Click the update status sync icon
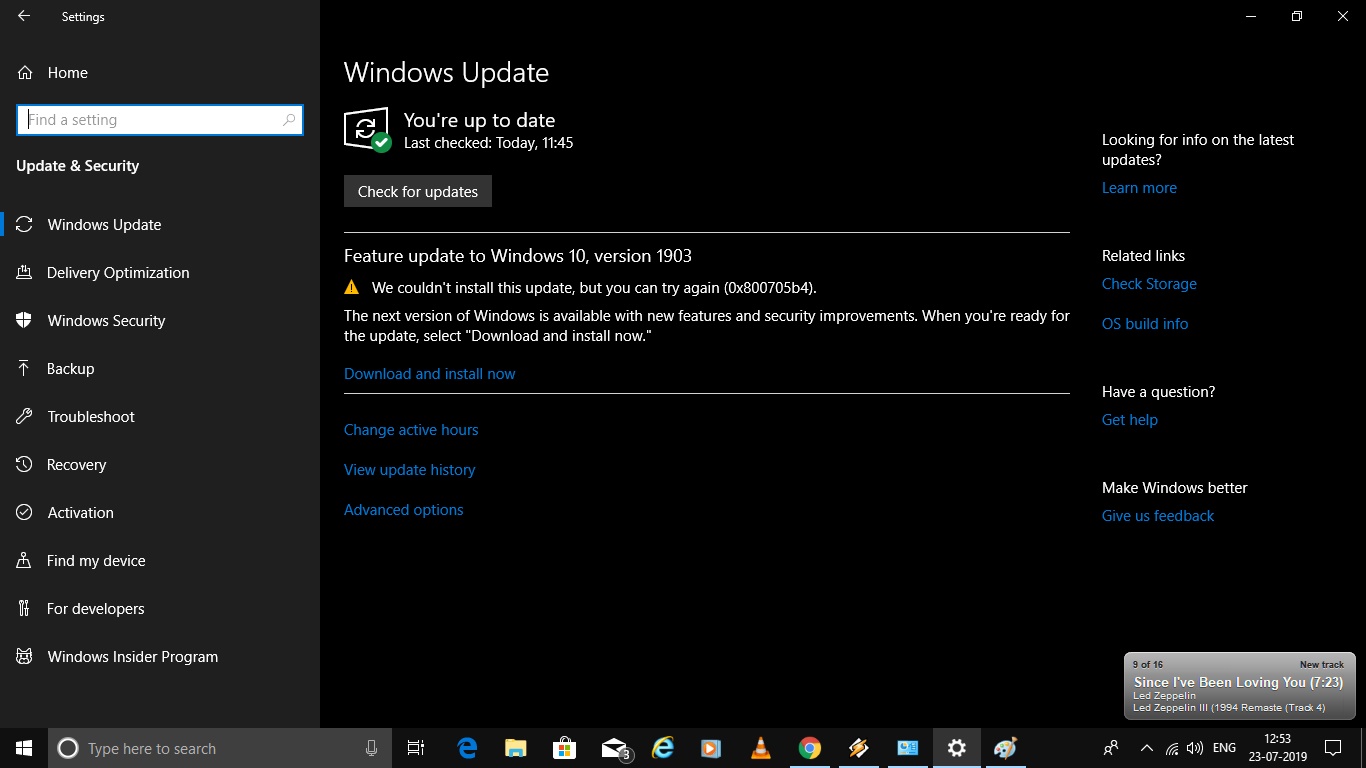 tap(367, 129)
